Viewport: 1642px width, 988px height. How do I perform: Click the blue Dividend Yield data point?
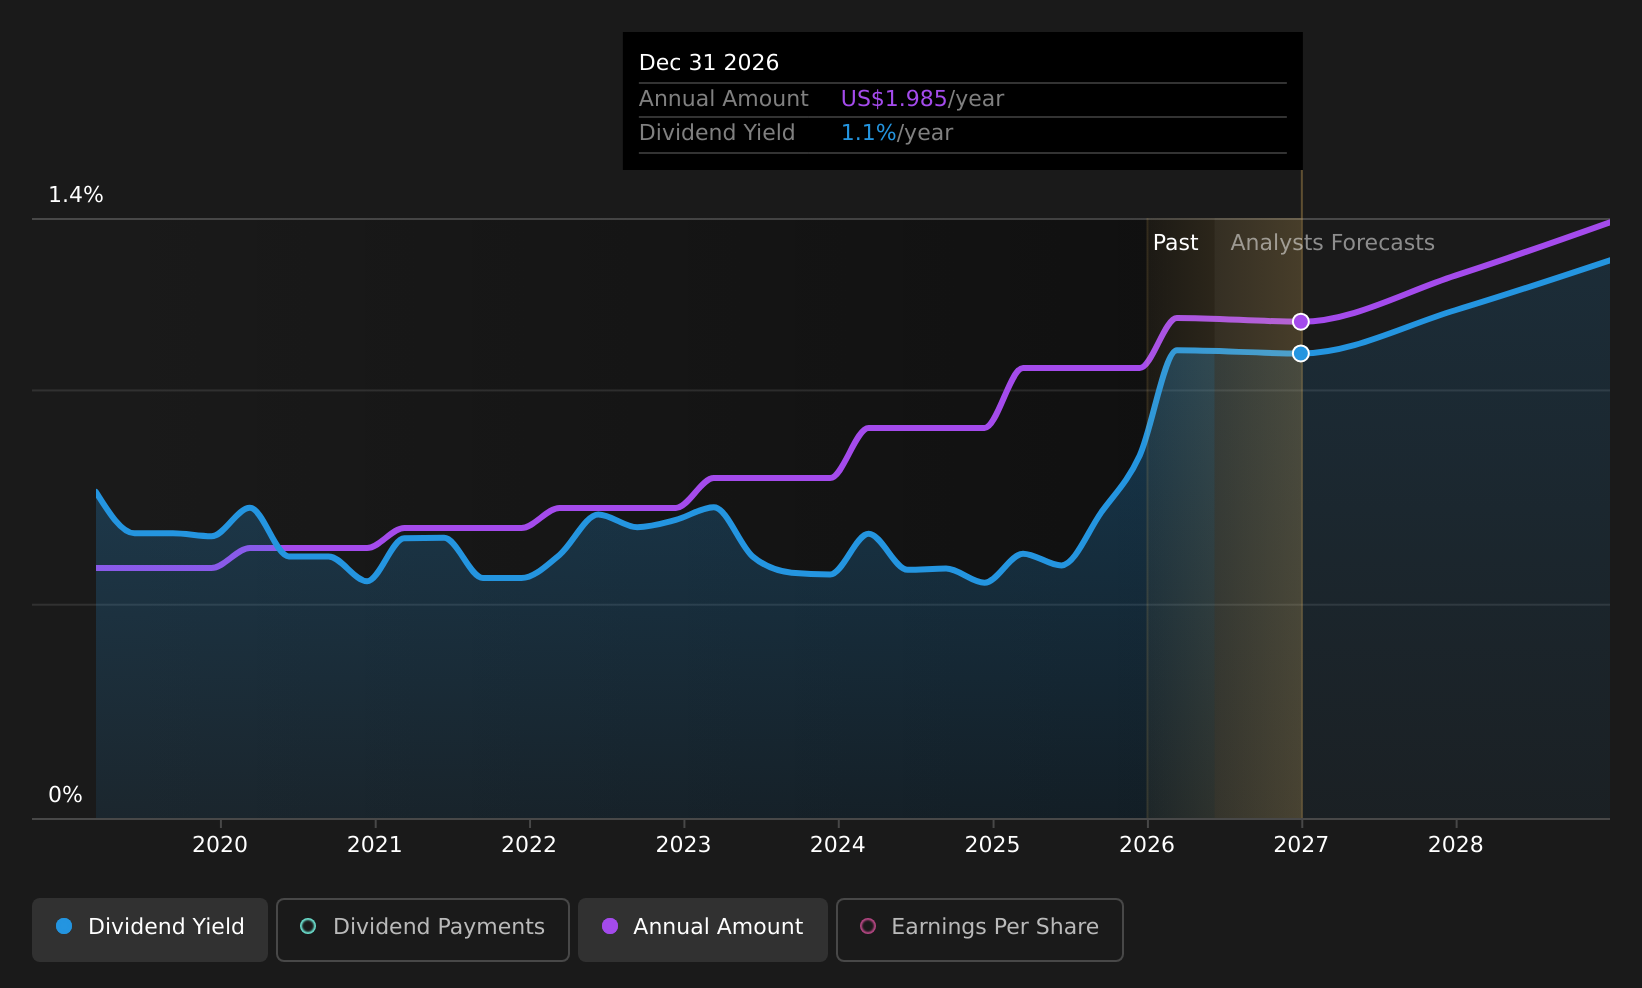1301,353
